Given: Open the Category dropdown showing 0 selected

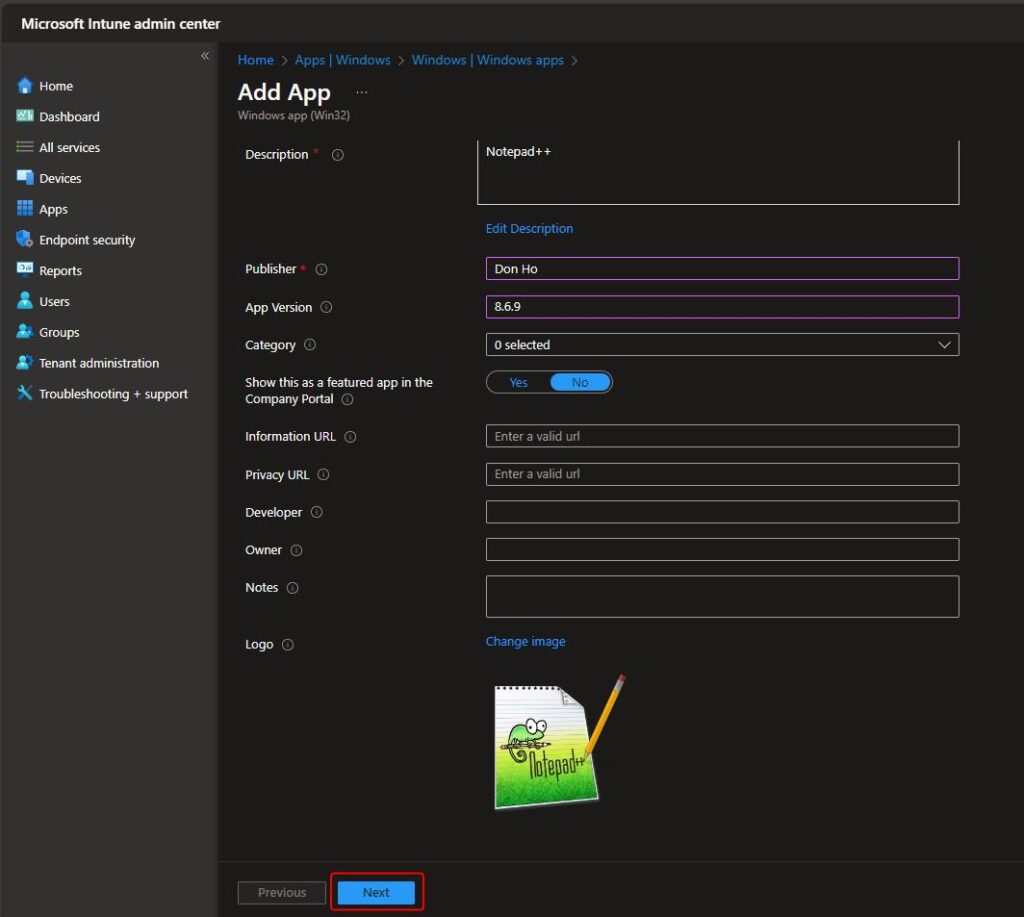Looking at the screenshot, I should coord(722,345).
